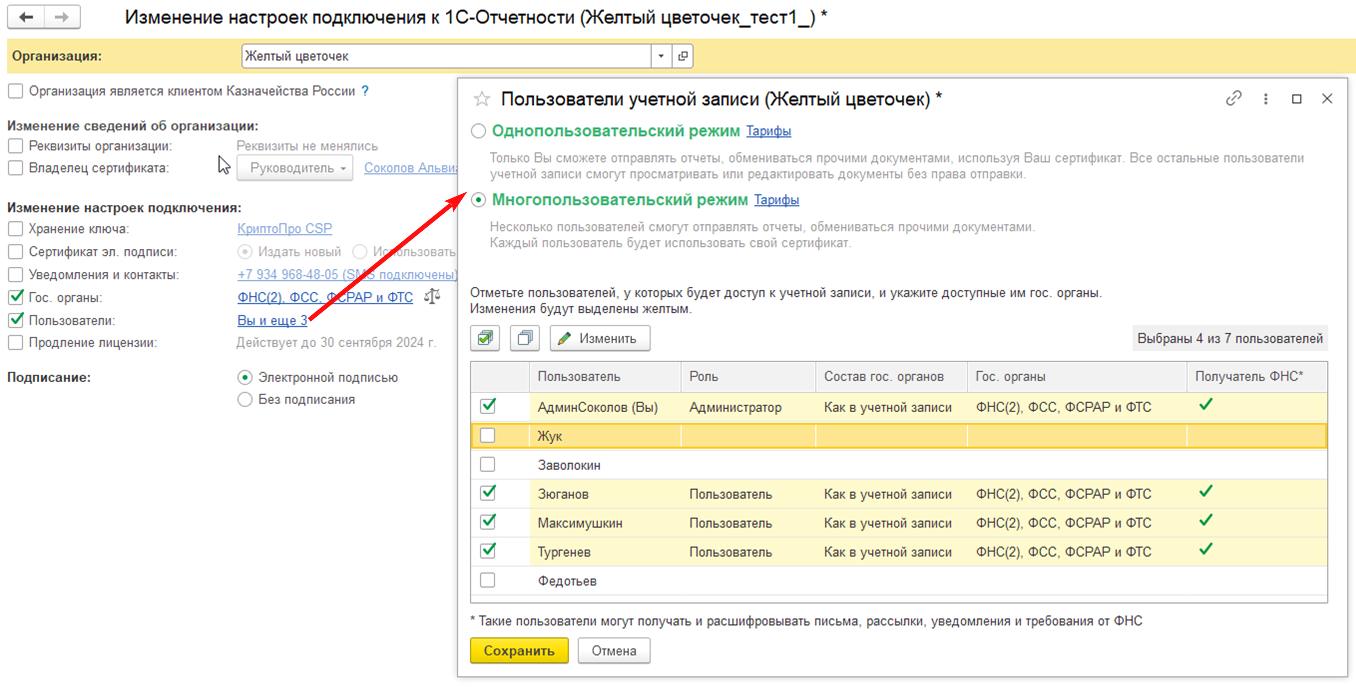The height and width of the screenshot is (688, 1356).
Task: Sort by the Роль column header
Action: click(748, 377)
